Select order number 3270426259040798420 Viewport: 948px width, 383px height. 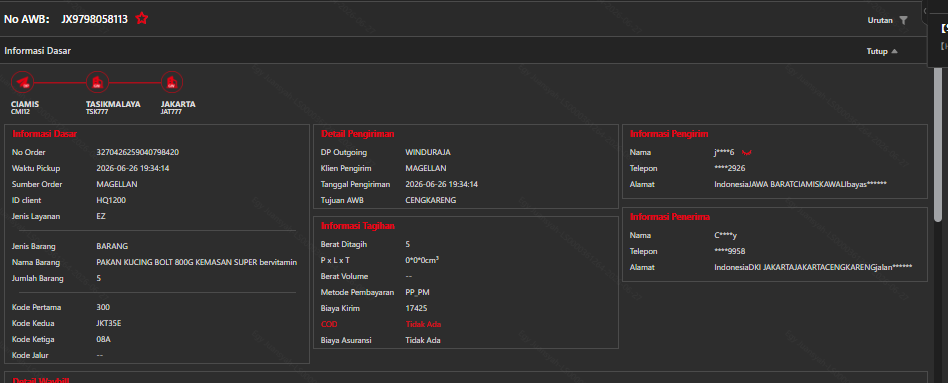coord(137,152)
